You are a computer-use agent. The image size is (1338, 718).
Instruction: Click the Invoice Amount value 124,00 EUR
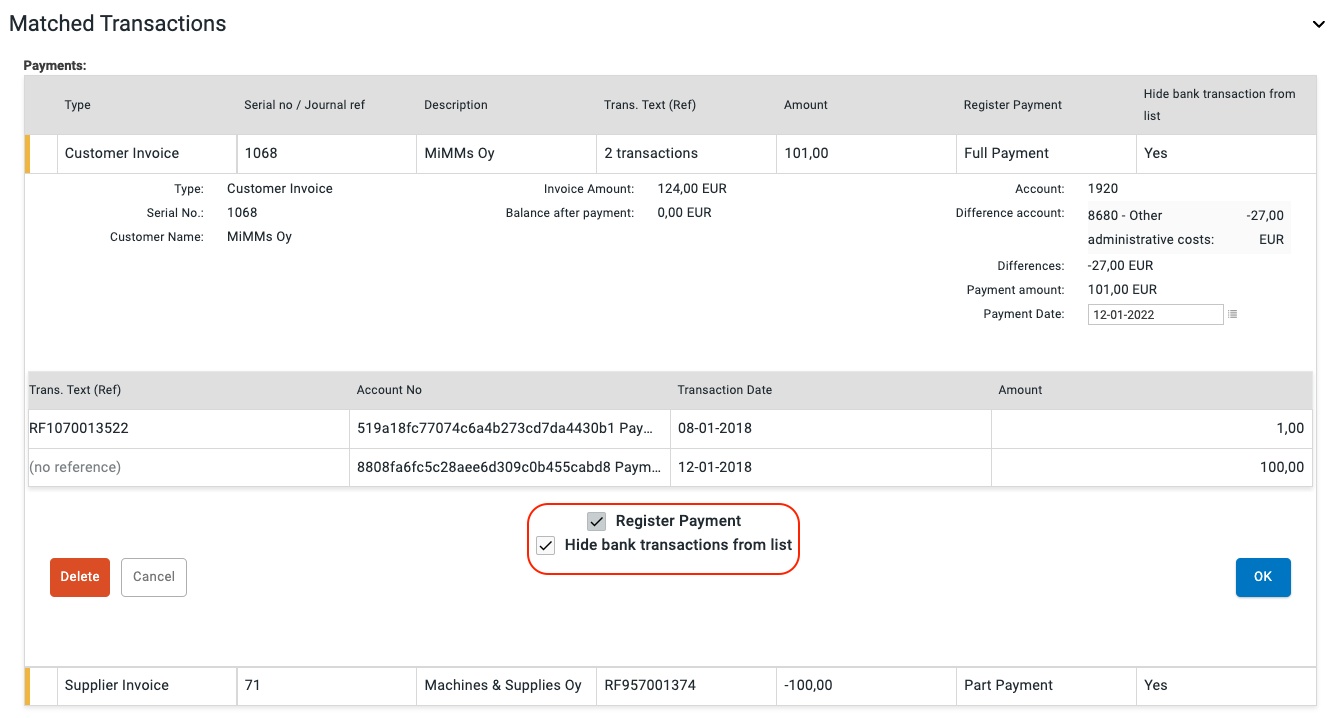click(x=692, y=189)
